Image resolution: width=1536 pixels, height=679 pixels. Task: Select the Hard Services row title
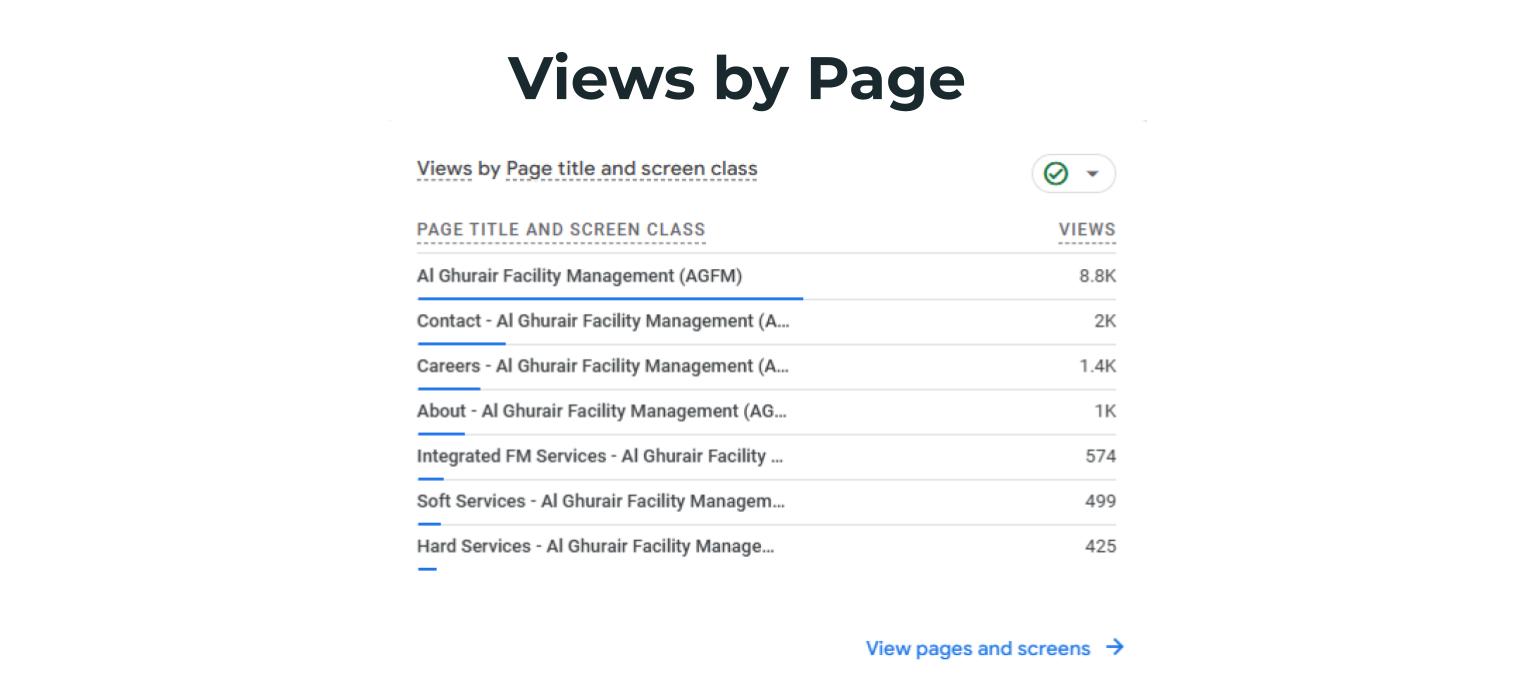pyautogui.click(x=595, y=546)
